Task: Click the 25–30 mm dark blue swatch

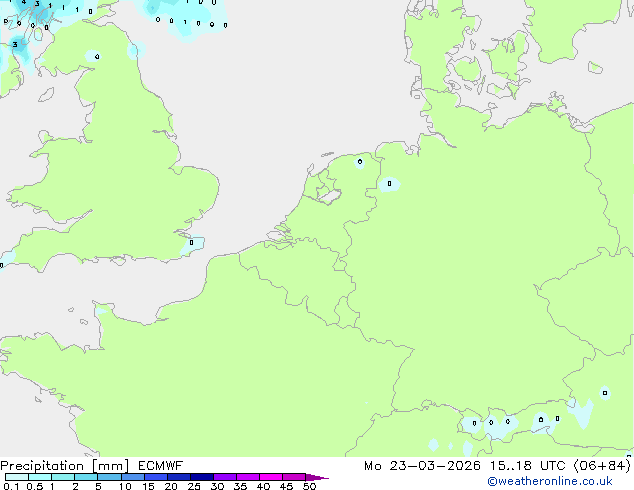Action: click(202, 477)
